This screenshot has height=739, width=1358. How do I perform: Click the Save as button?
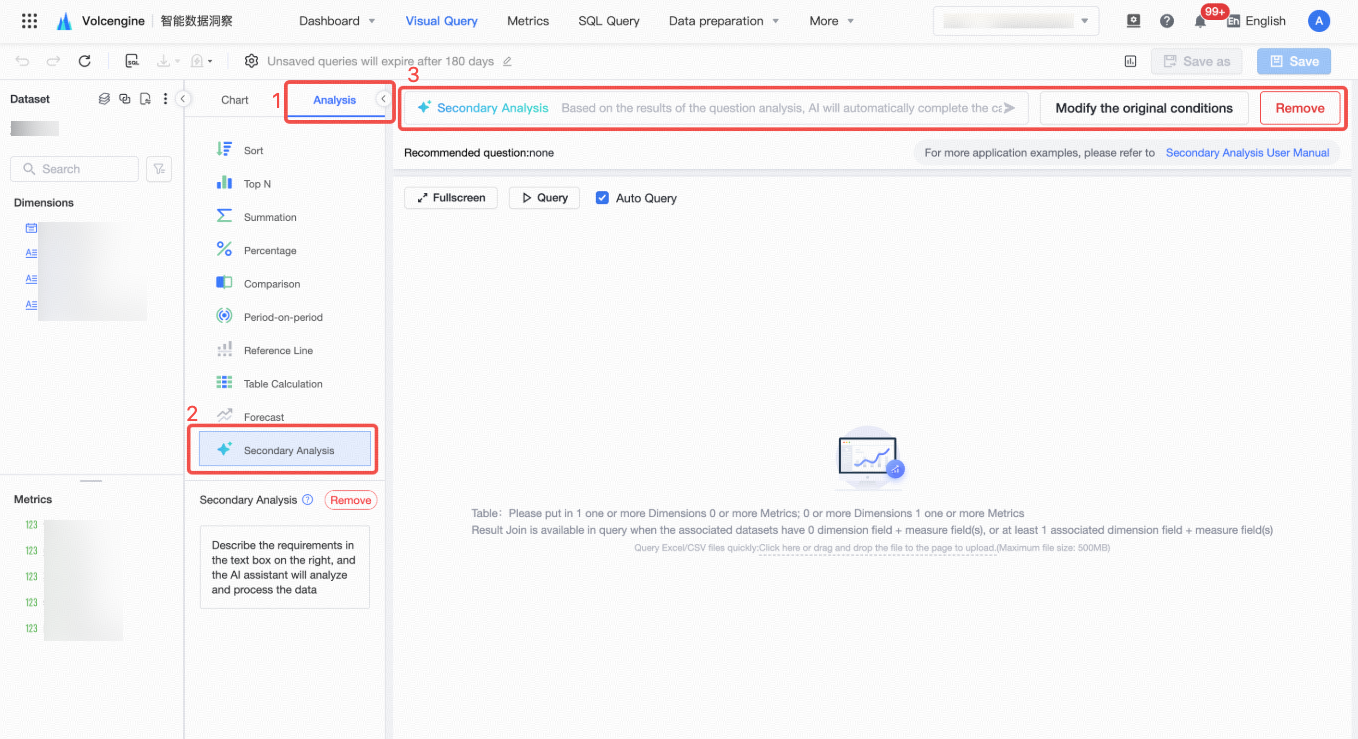pos(1197,61)
